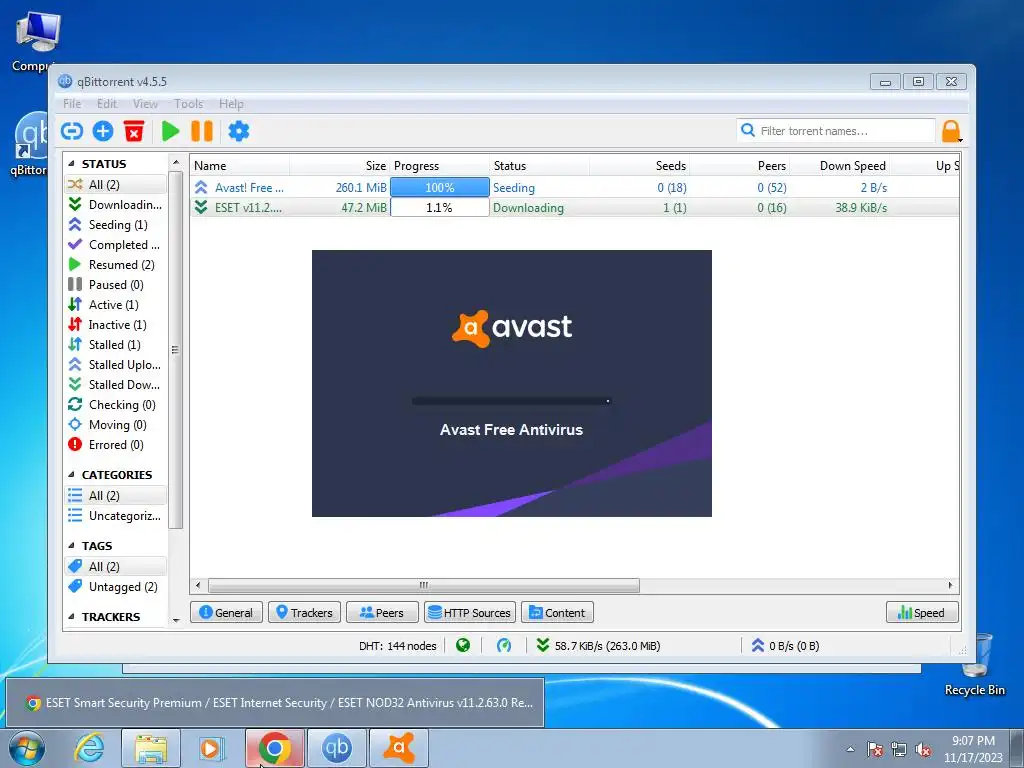Sort by the Seeds column header

pos(639,166)
